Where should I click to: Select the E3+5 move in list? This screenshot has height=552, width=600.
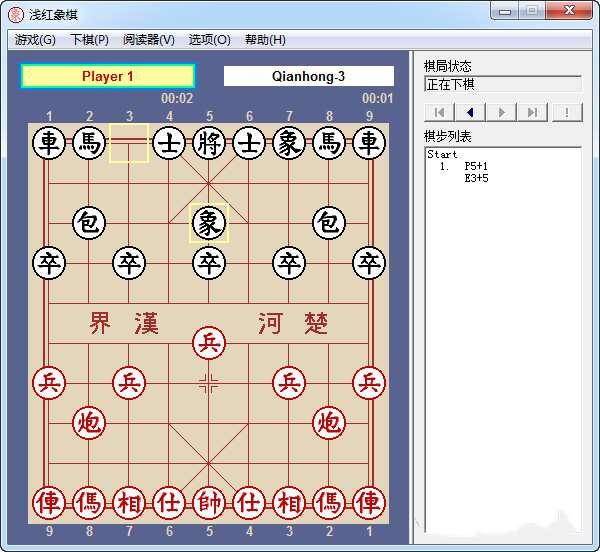point(476,178)
